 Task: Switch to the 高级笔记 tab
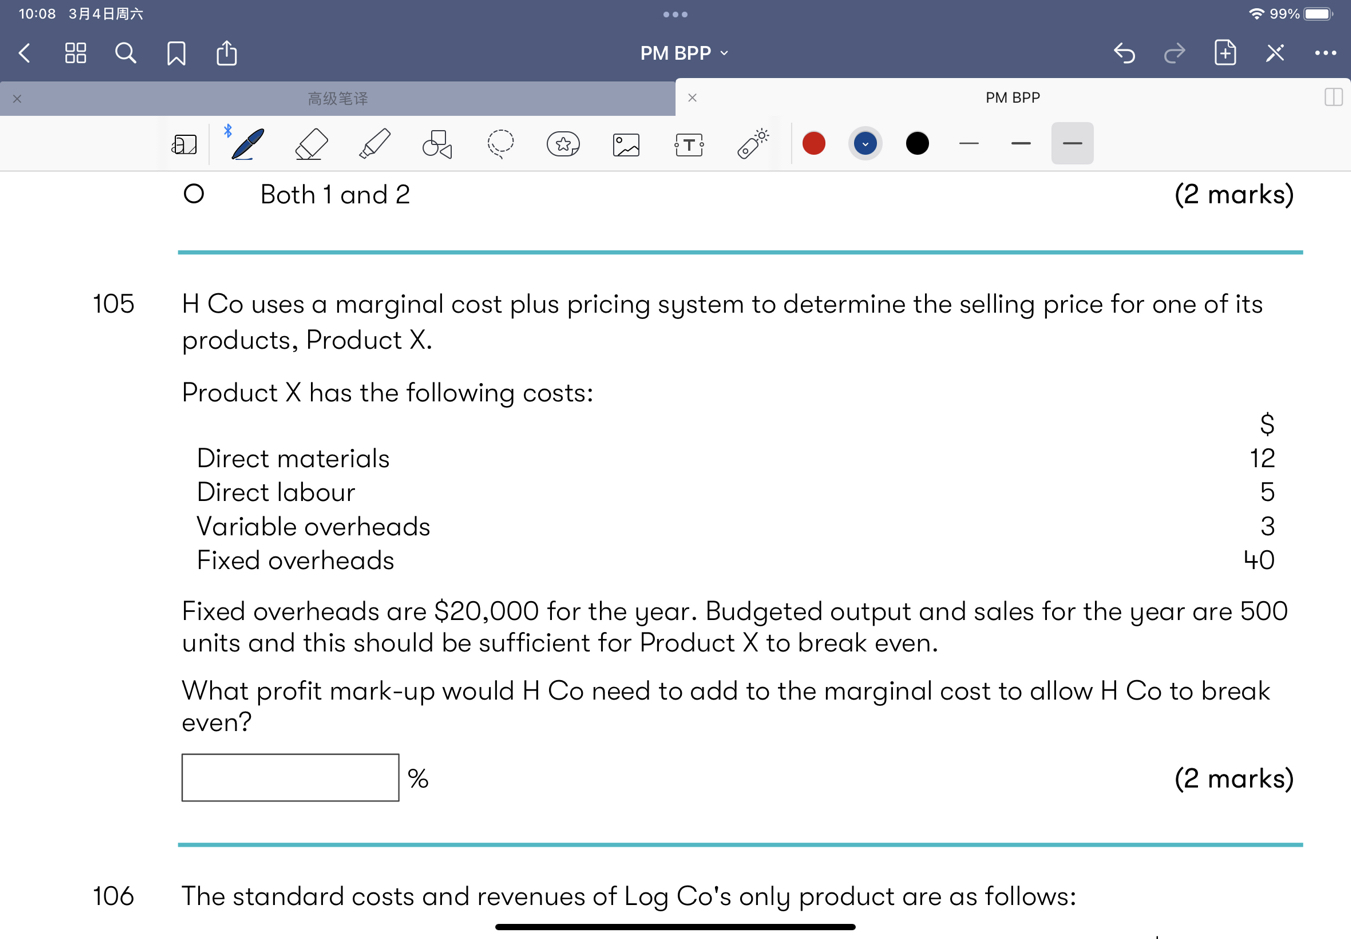pyautogui.click(x=337, y=98)
